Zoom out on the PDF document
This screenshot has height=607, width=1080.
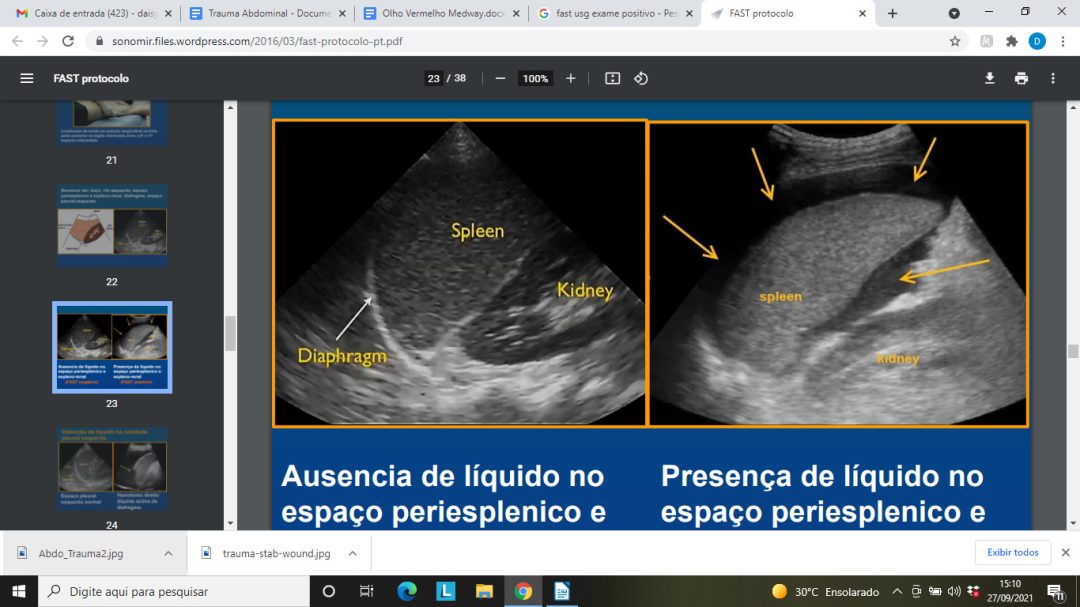(500, 78)
